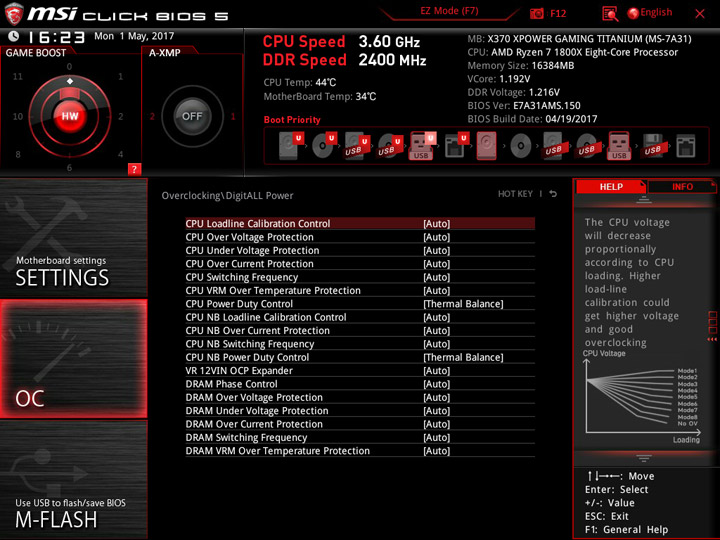Click the A-XMP panel title

165,53
